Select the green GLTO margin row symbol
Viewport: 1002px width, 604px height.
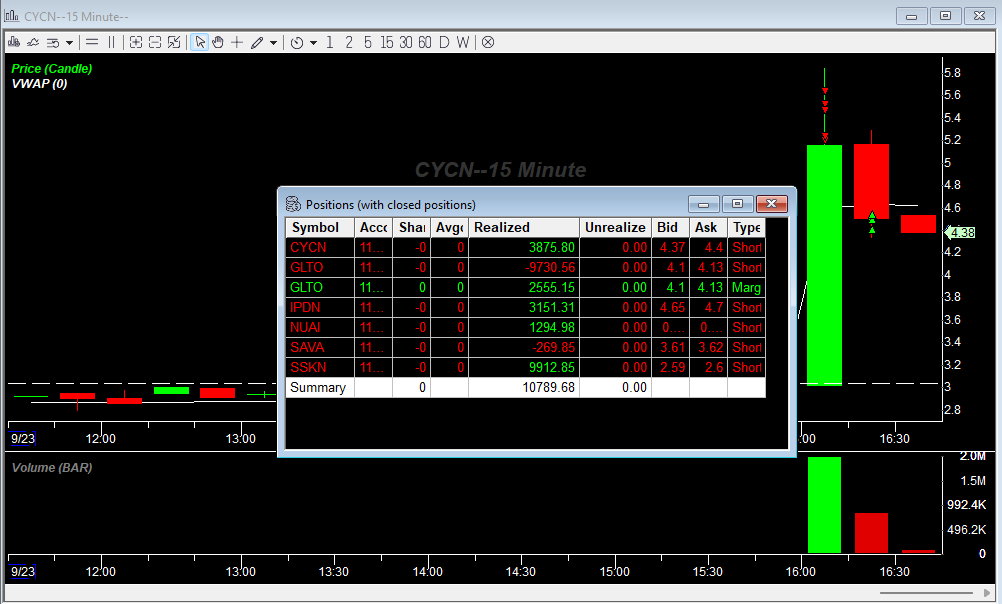click(307, 288)
